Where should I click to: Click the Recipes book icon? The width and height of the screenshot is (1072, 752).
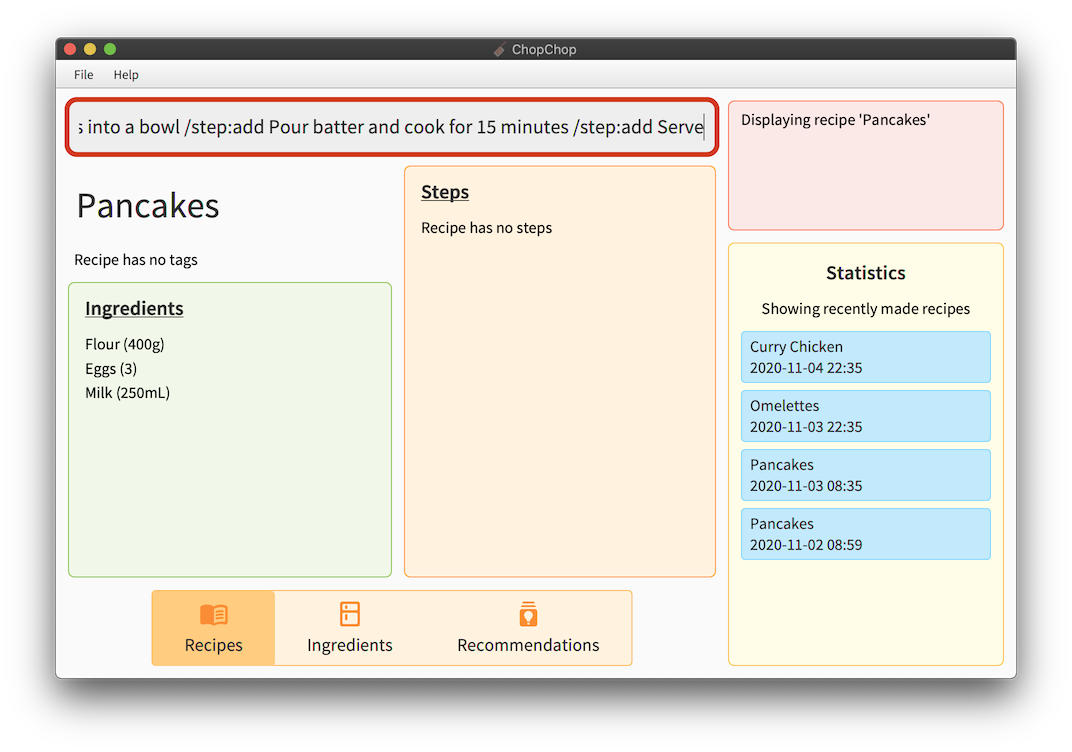click(213, 615)
